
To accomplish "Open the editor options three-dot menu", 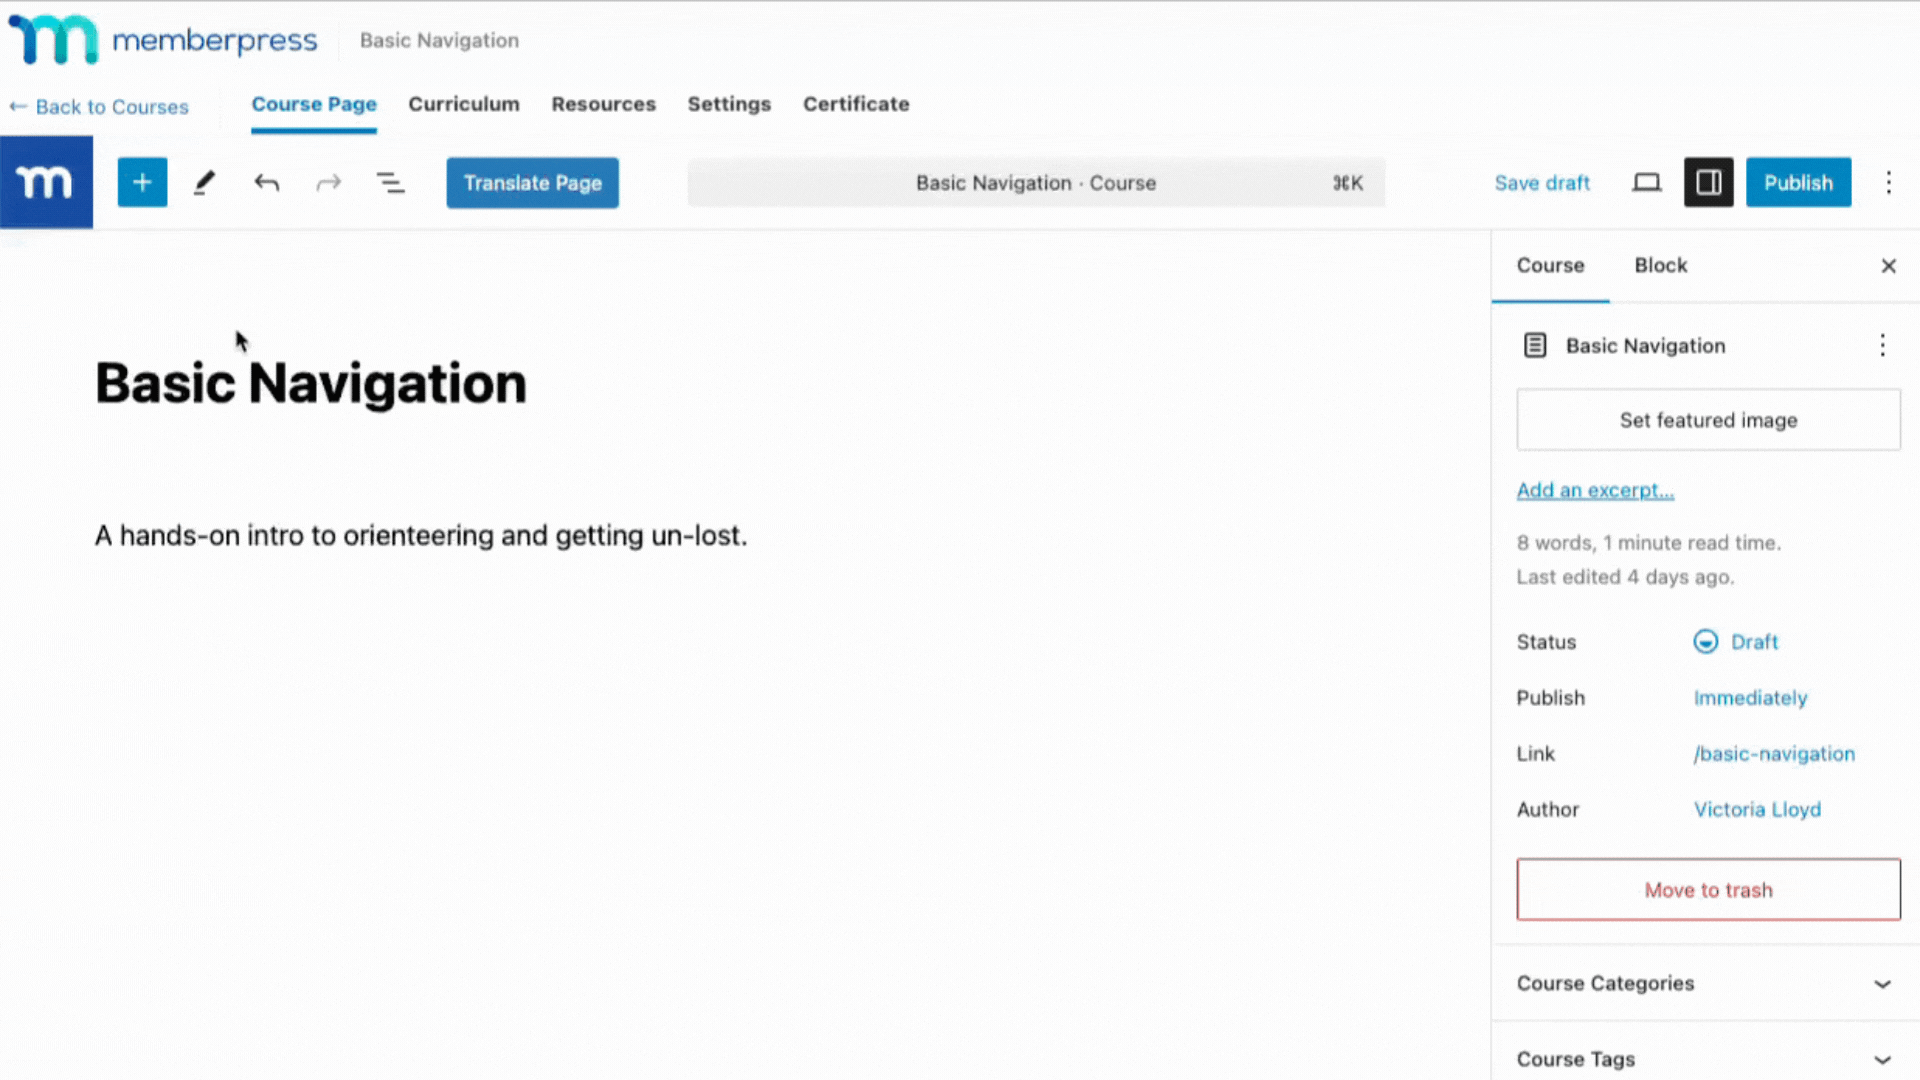I will 1888,183.
